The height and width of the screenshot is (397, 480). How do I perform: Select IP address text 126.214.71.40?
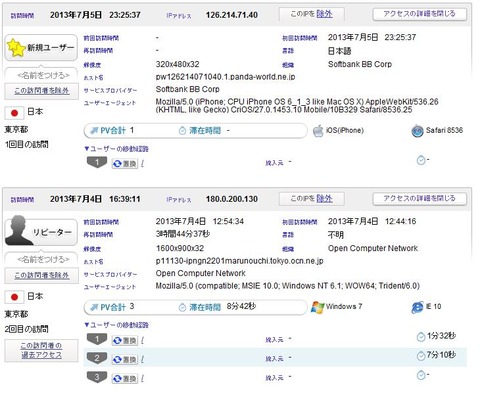[232, 15]
